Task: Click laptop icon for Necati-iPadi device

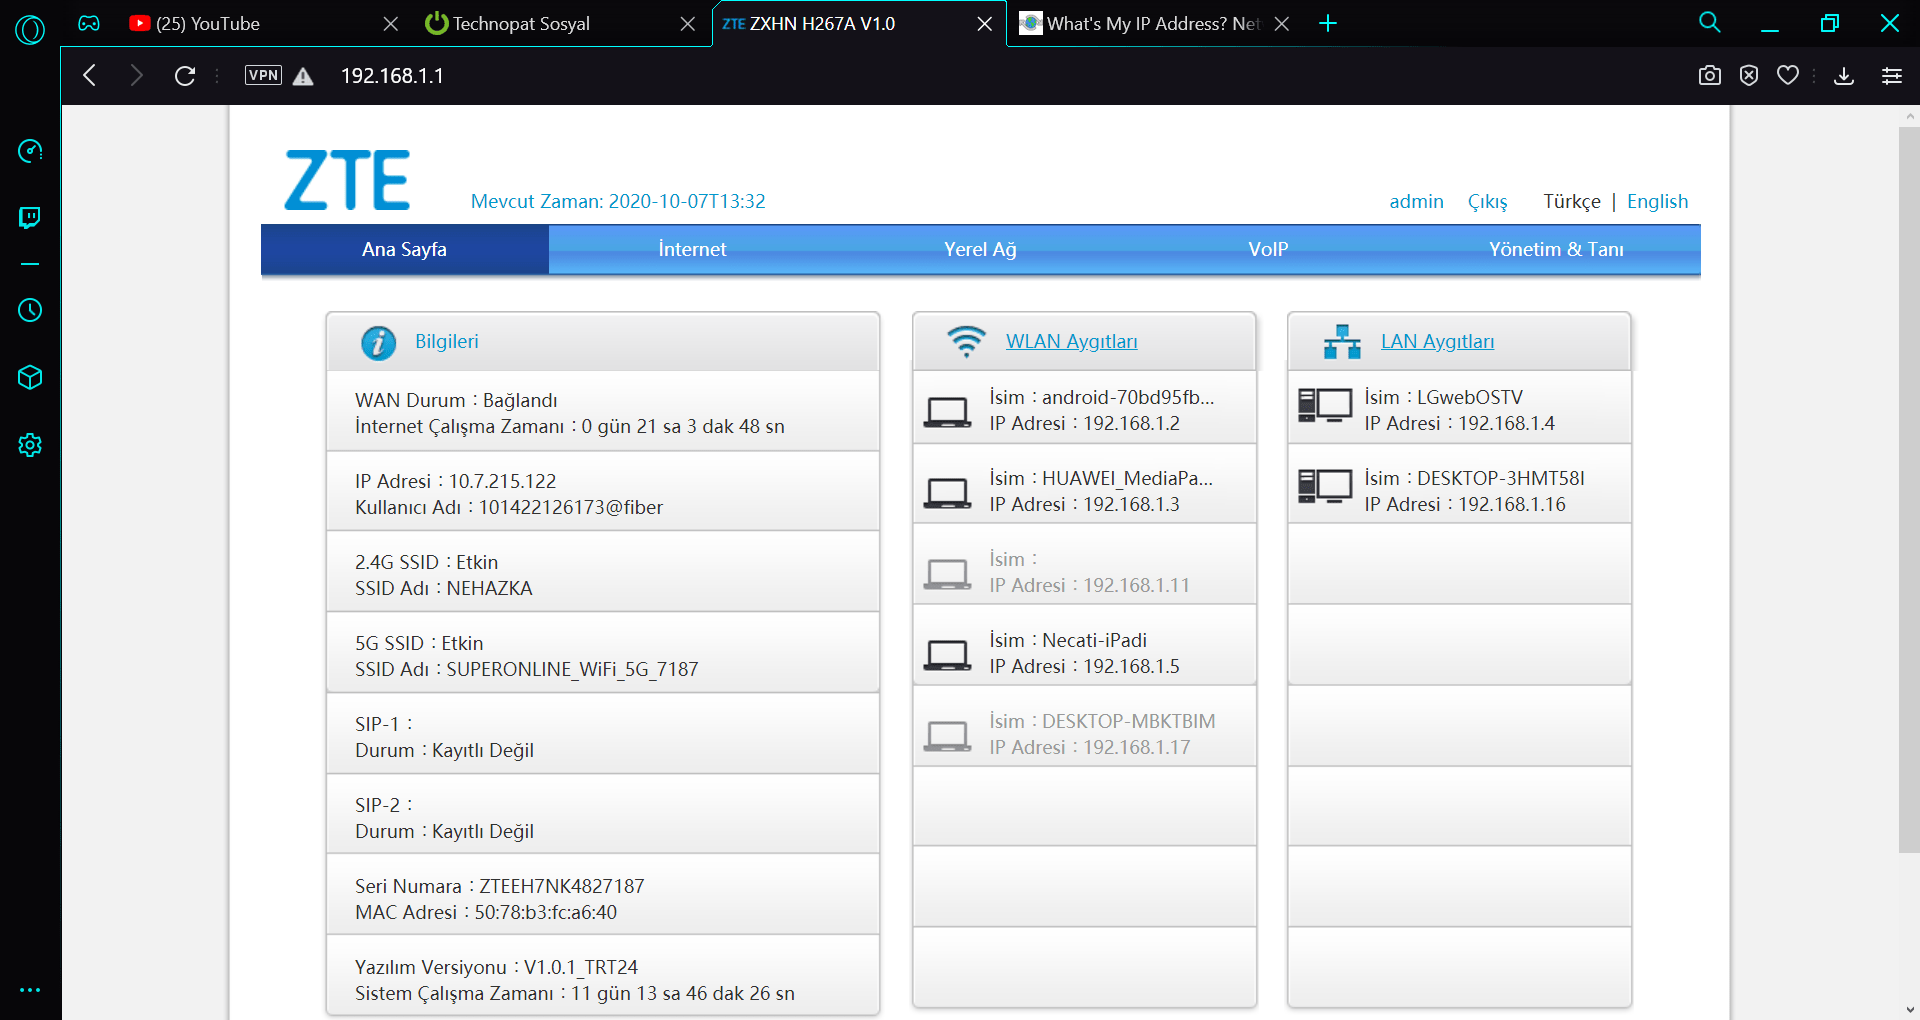Action: [x=946, y=654]
